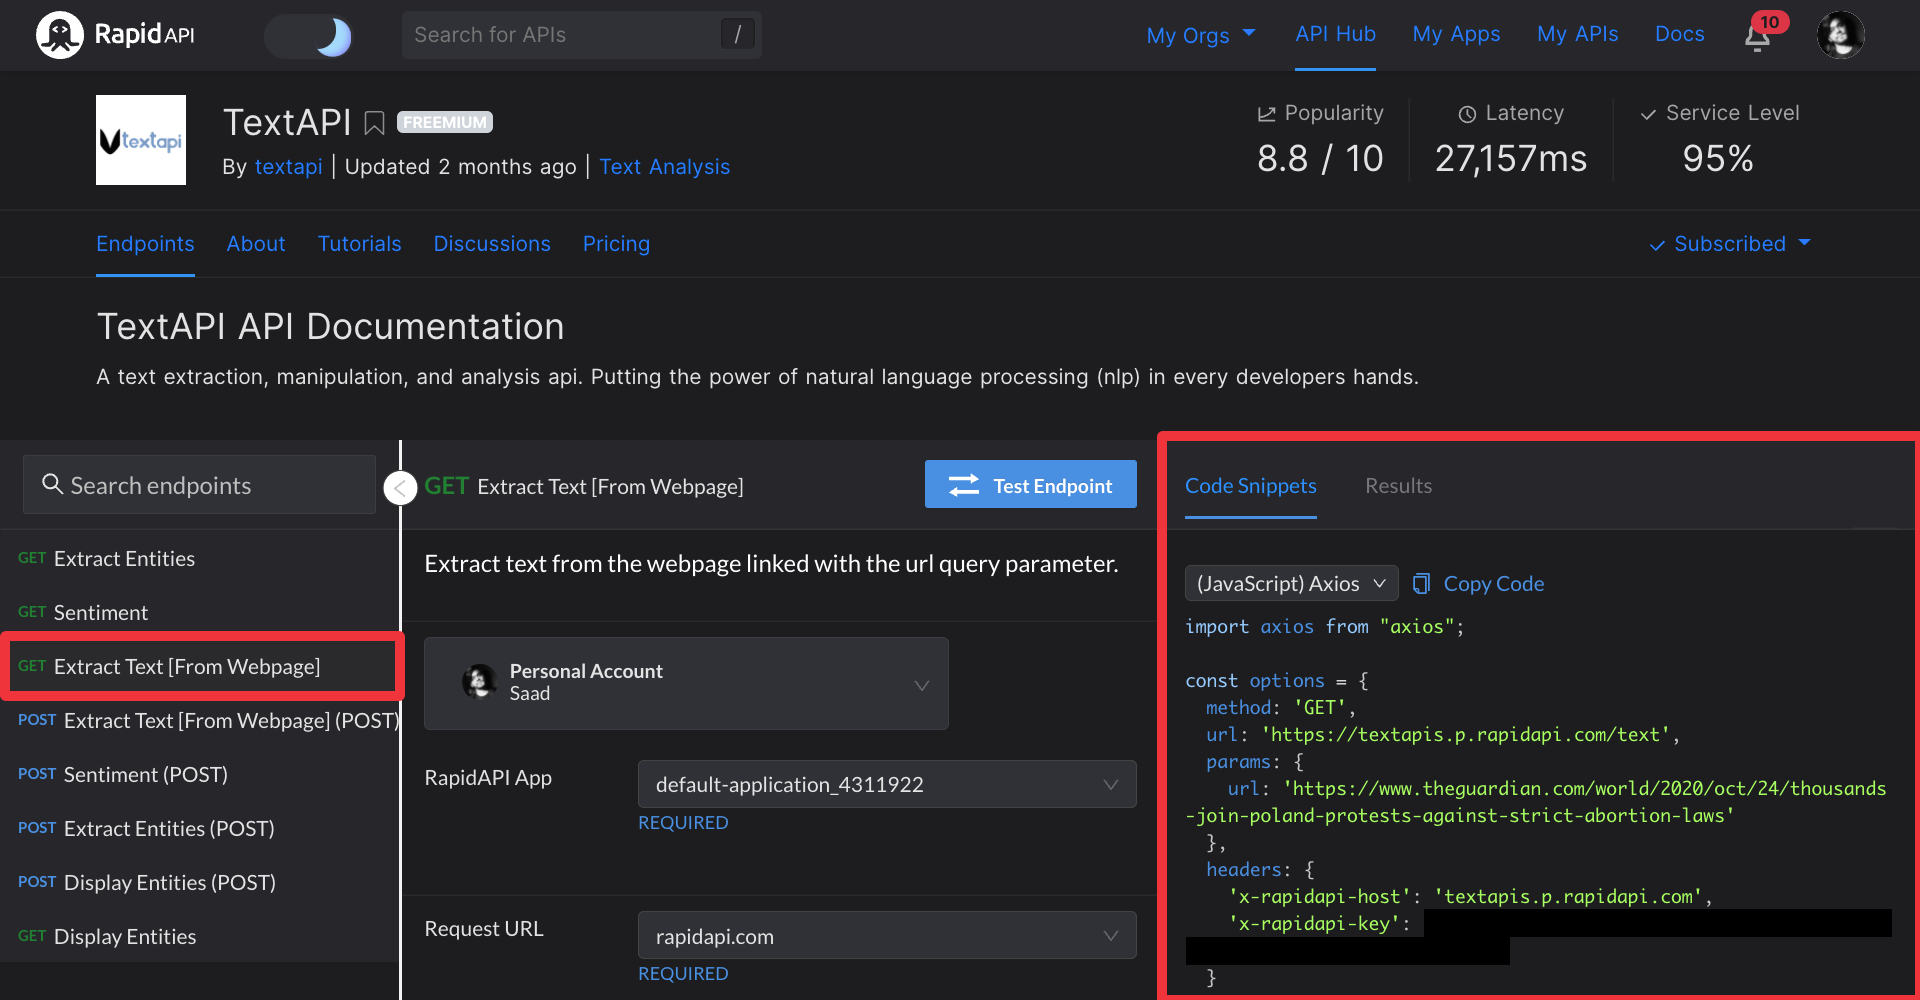Screen dimensions: 1920x1000
Task: Click the Test Endpoint button
Action: [1030, 485]
